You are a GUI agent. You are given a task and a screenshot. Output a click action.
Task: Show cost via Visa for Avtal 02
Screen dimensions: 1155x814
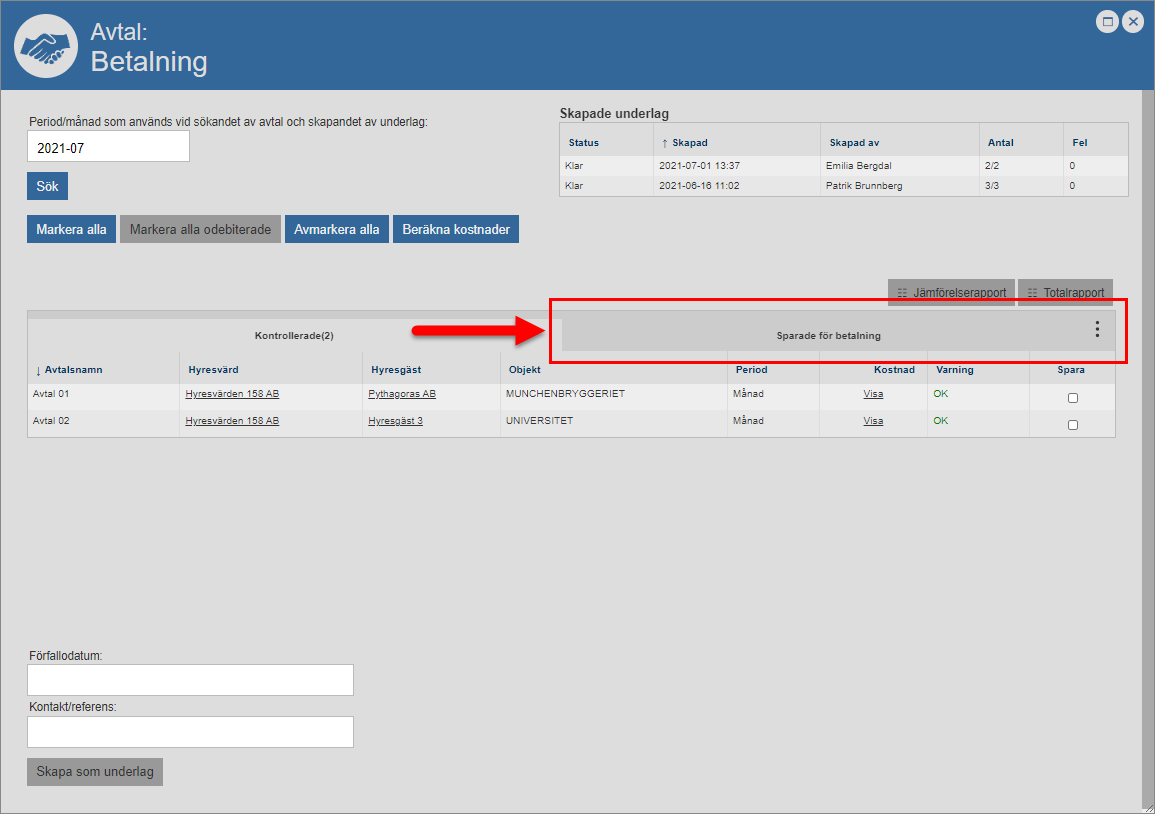[873, 421]
